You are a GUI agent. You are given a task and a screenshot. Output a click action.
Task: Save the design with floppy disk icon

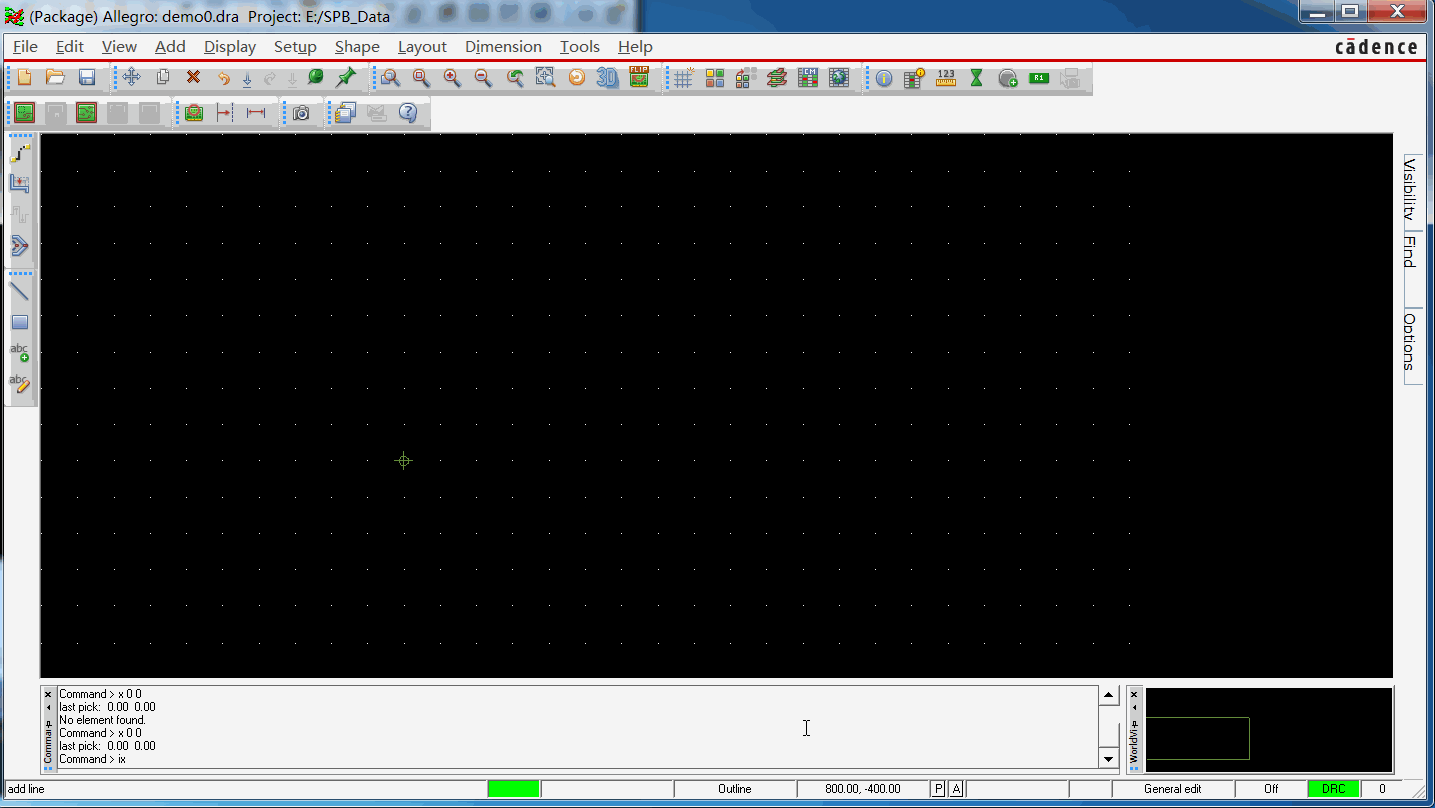coord(87,78)
